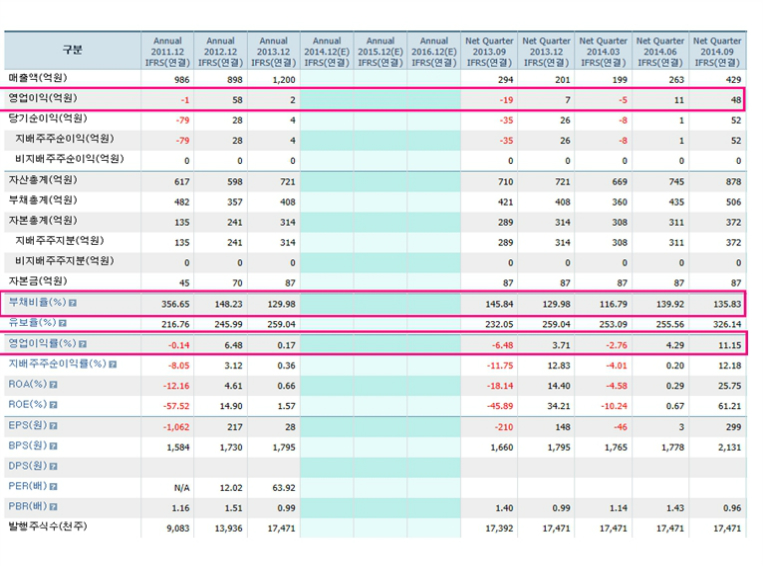763x566 pixels.
Task: Click the 구분 header cell
Action: pos(72,50)
